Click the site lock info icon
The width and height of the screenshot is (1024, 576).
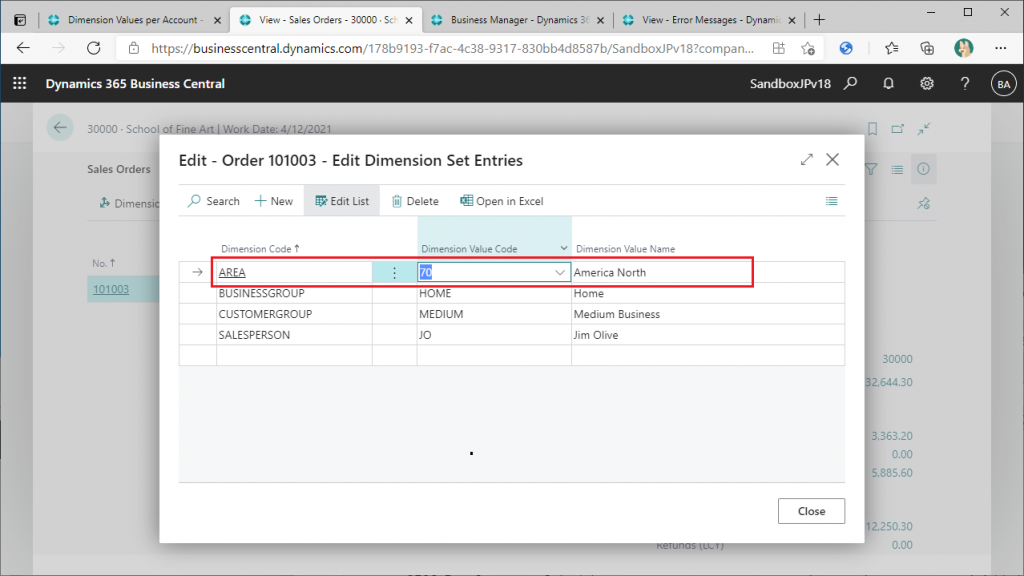(x=134, y=48)
